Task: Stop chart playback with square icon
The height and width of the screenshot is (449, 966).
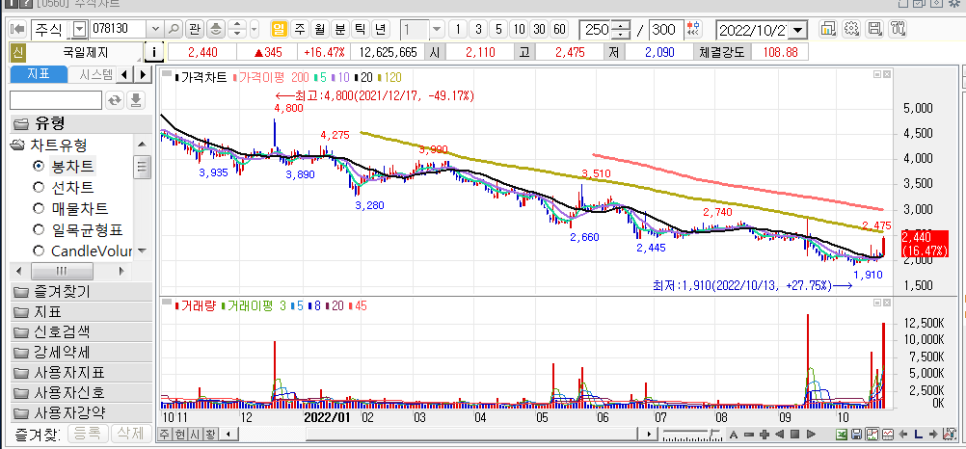Action: [795, 434]
